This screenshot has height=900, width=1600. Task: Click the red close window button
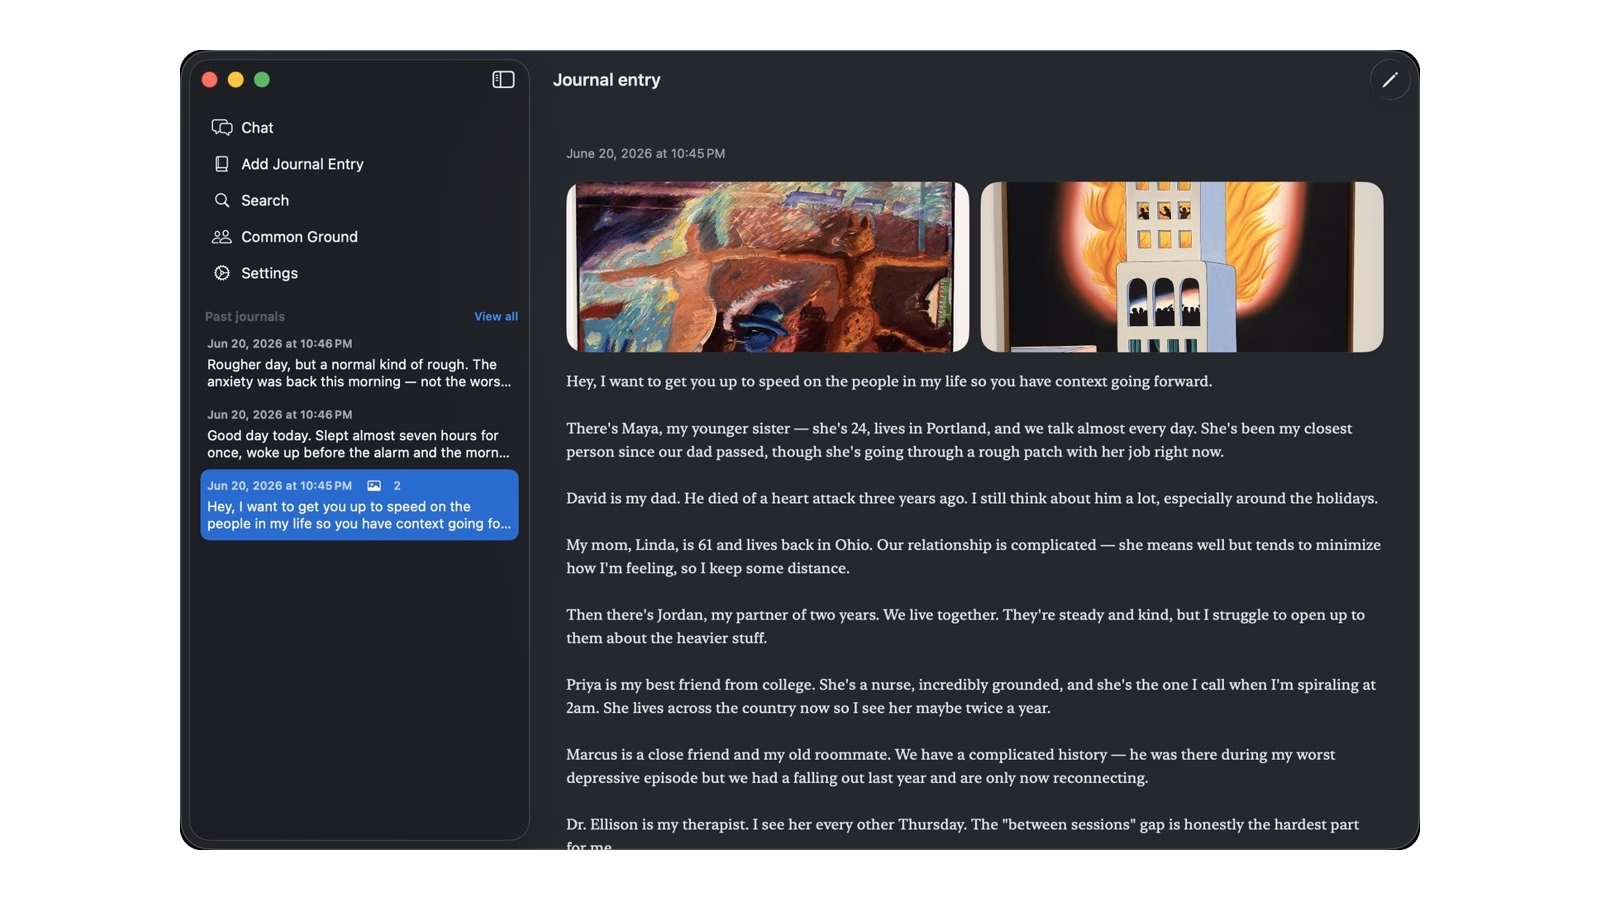point(210,80)
